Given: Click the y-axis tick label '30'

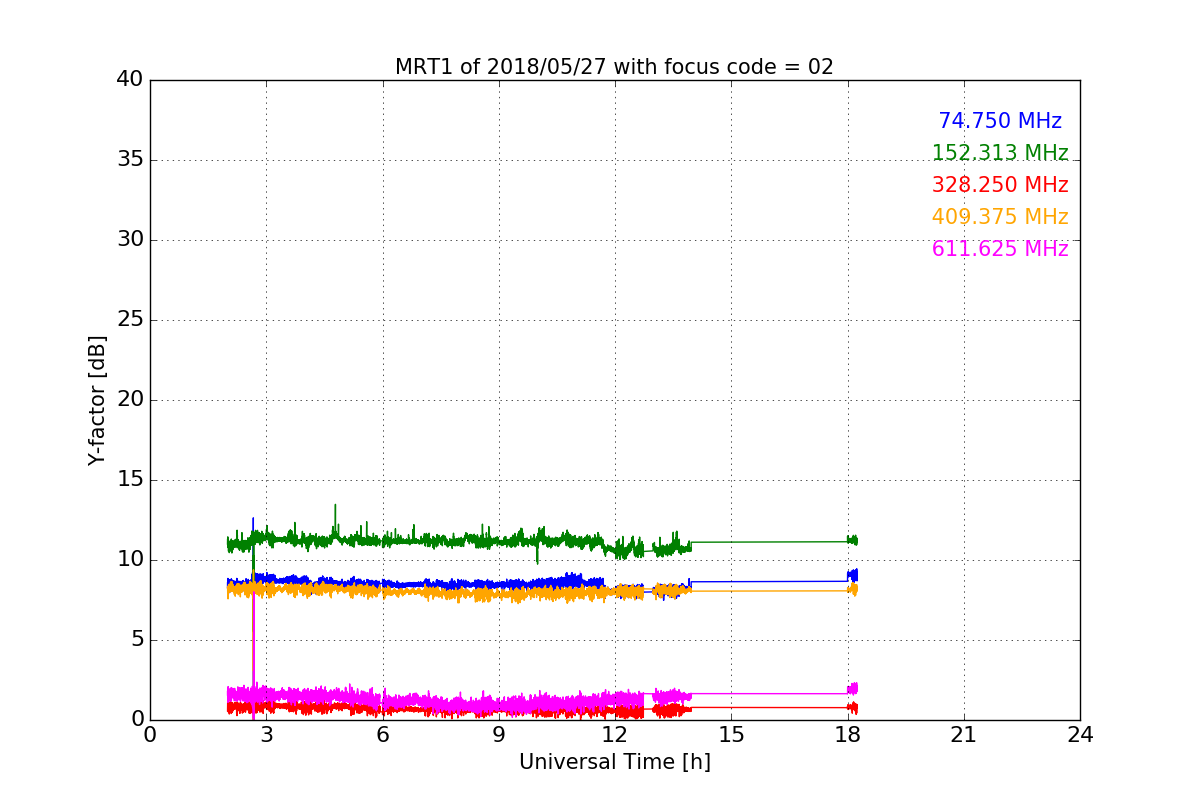Looking at the screenshot, I should coord(130,240).
